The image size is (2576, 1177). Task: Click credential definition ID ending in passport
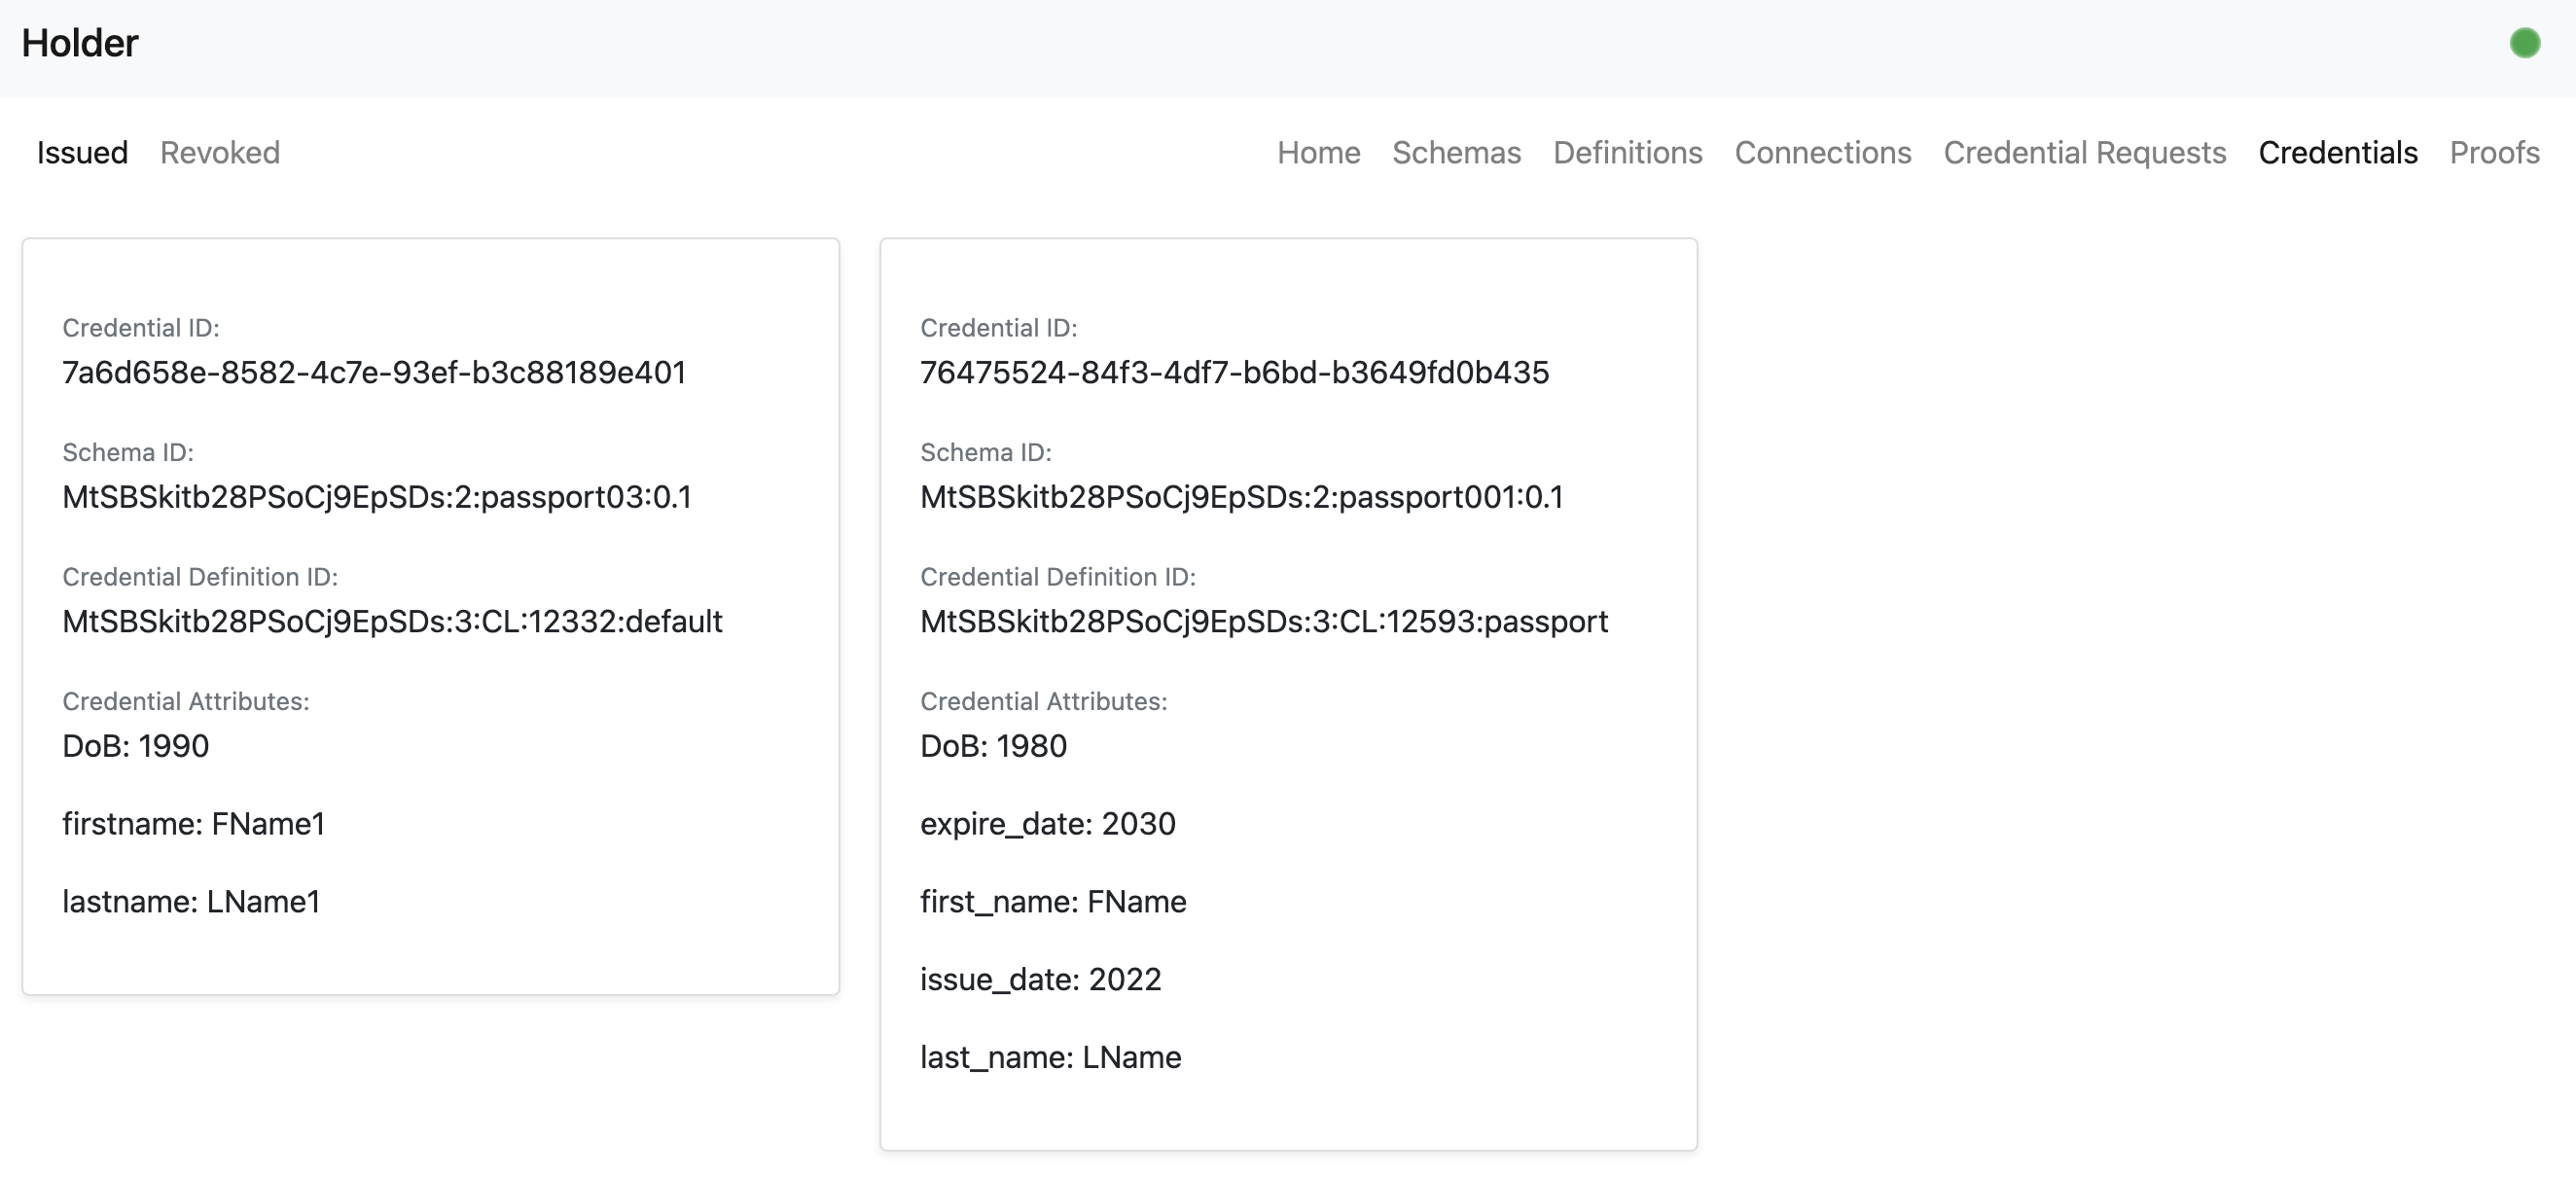pos(1264,621)
